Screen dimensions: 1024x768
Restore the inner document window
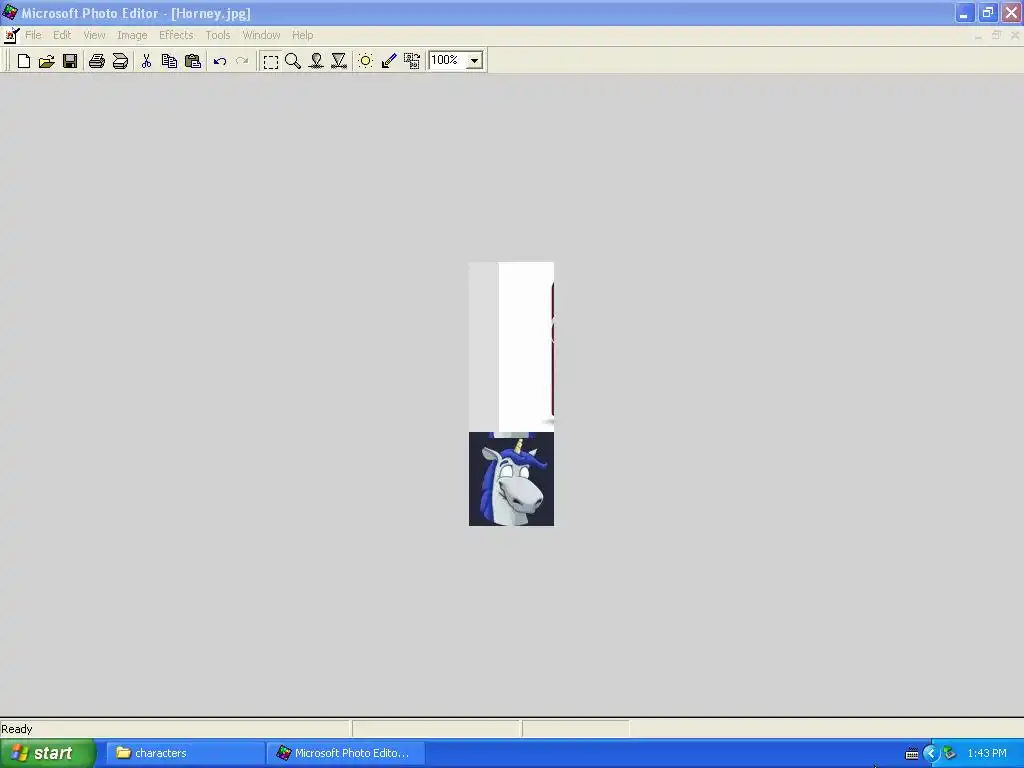(997, 35)
